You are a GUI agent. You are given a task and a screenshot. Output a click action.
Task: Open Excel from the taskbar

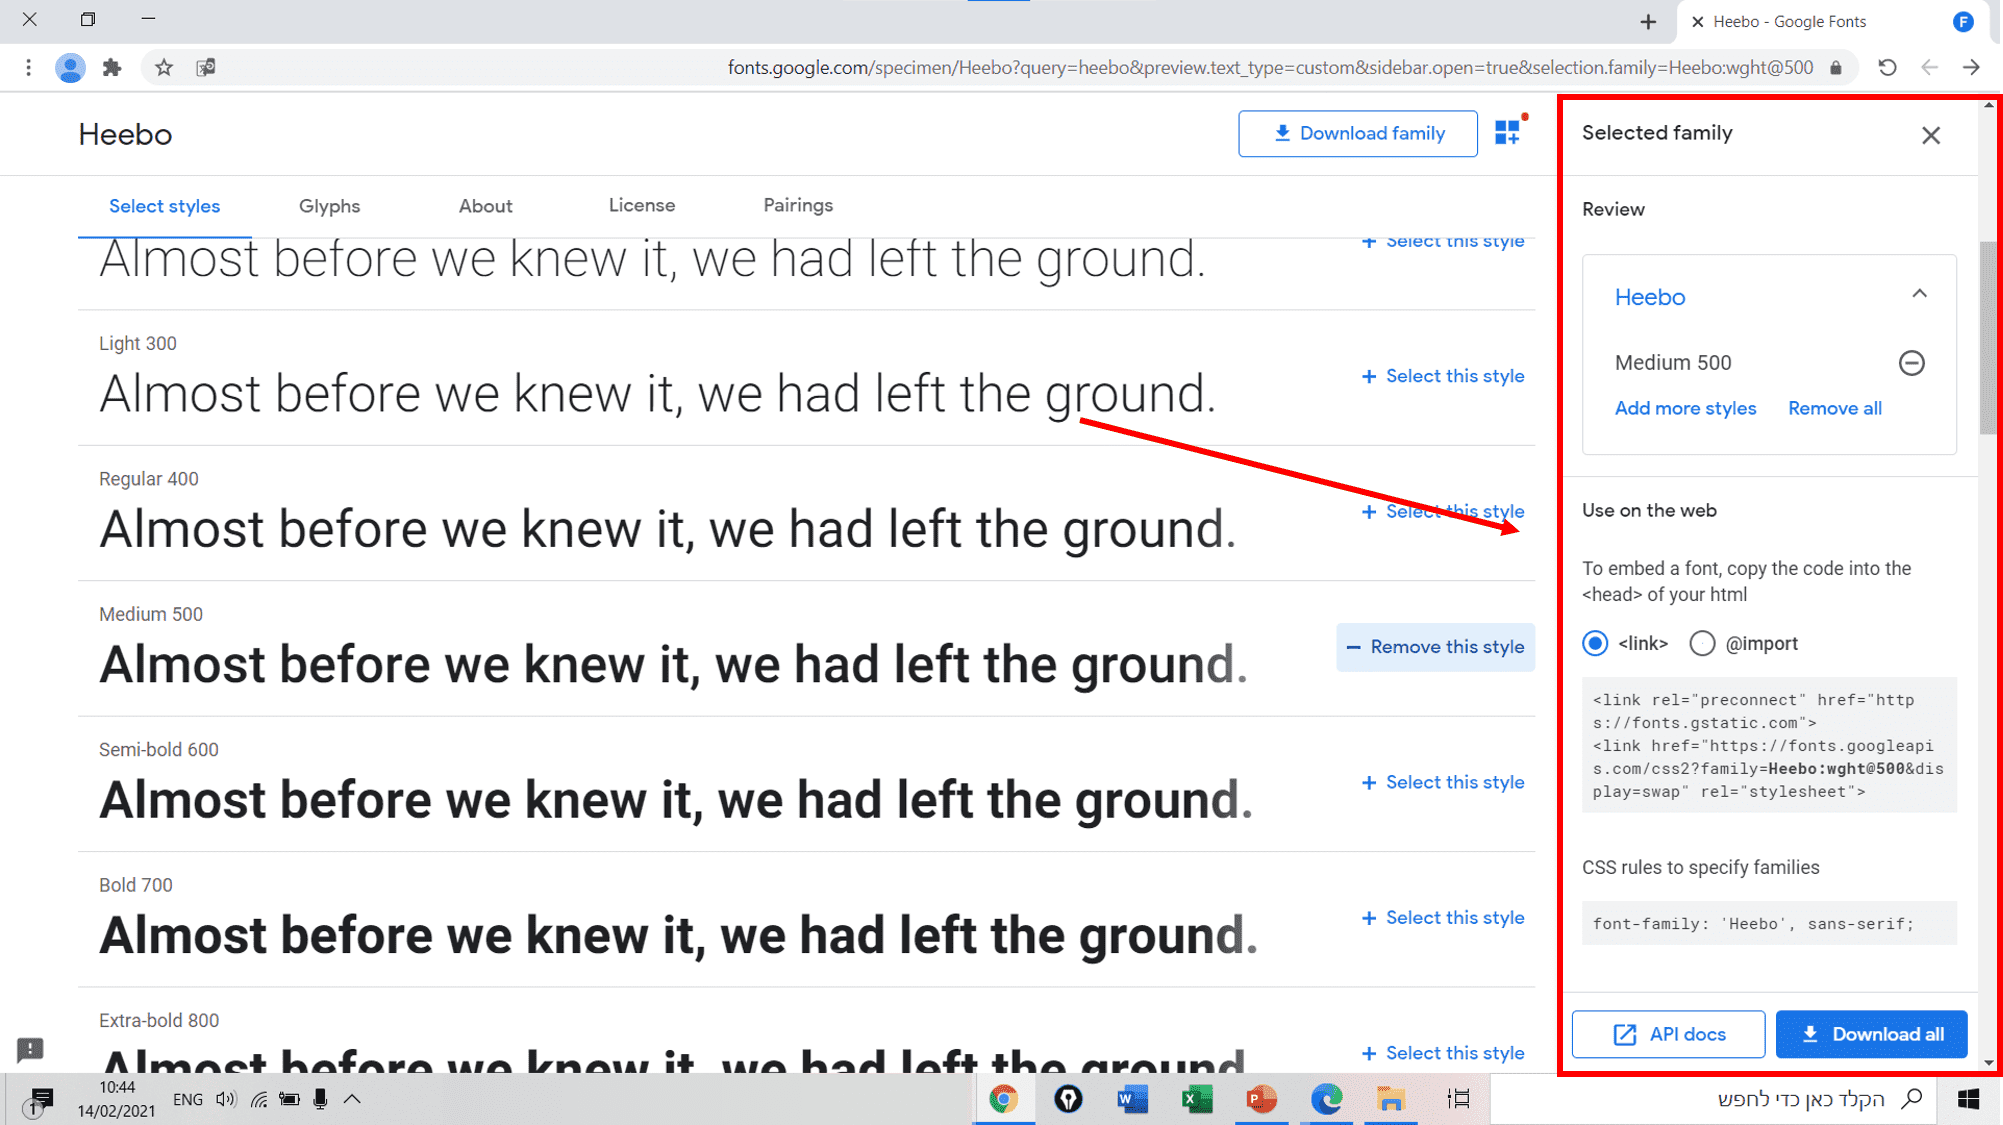(x=1197, y=1099)
